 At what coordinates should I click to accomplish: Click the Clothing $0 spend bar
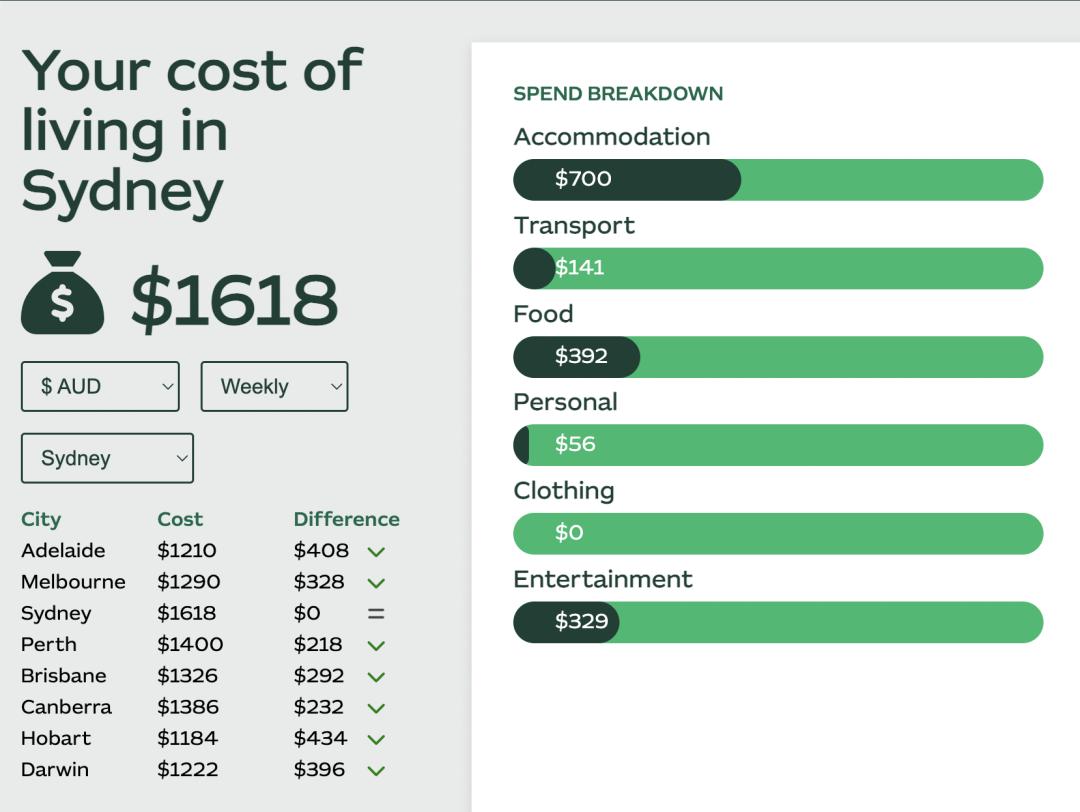click(x=778, y=534)
